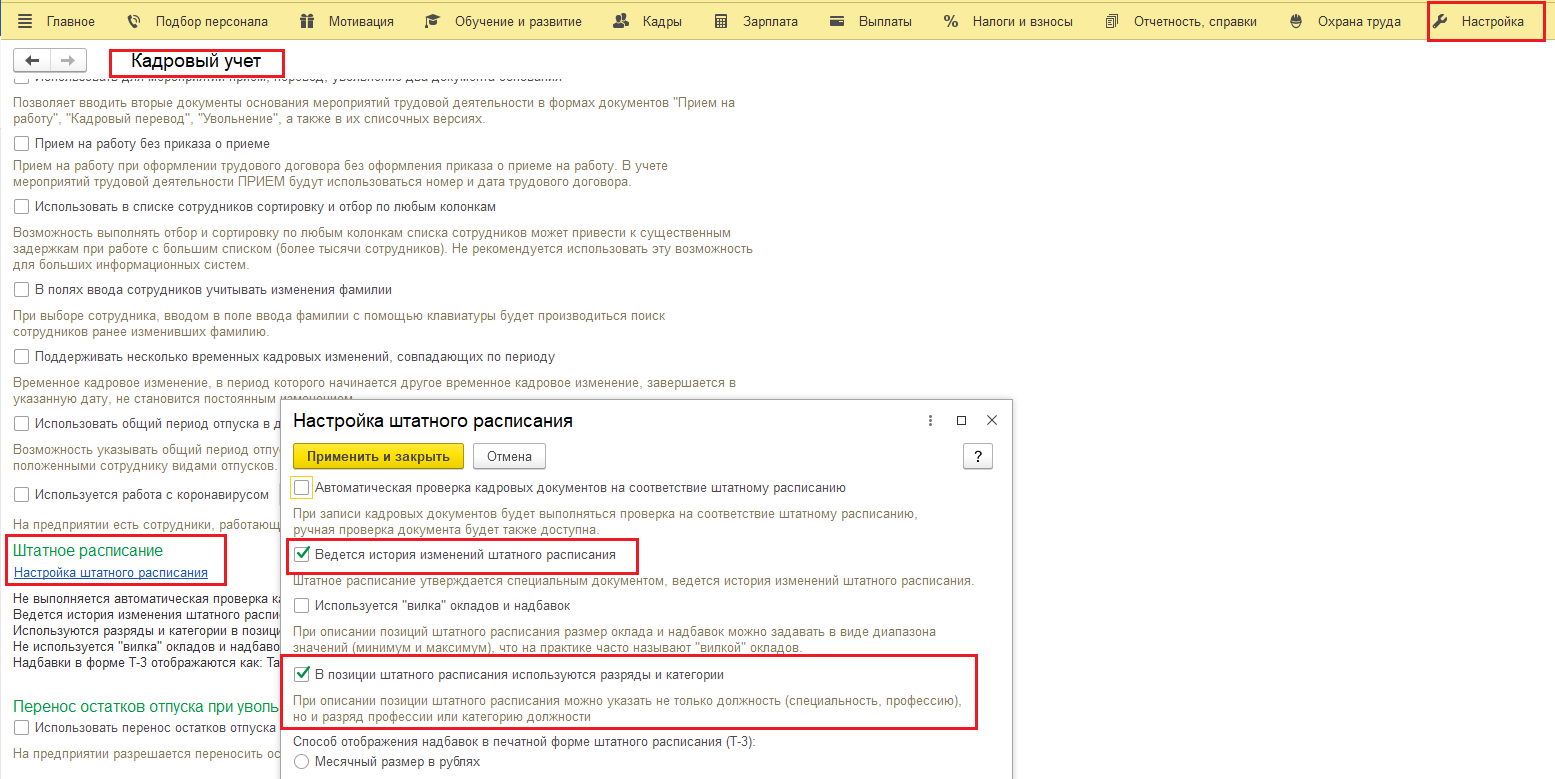Open the Кадры section
Image resolution: width=1555 pixels, height=779 pixels.
click(x=647, y=21)
